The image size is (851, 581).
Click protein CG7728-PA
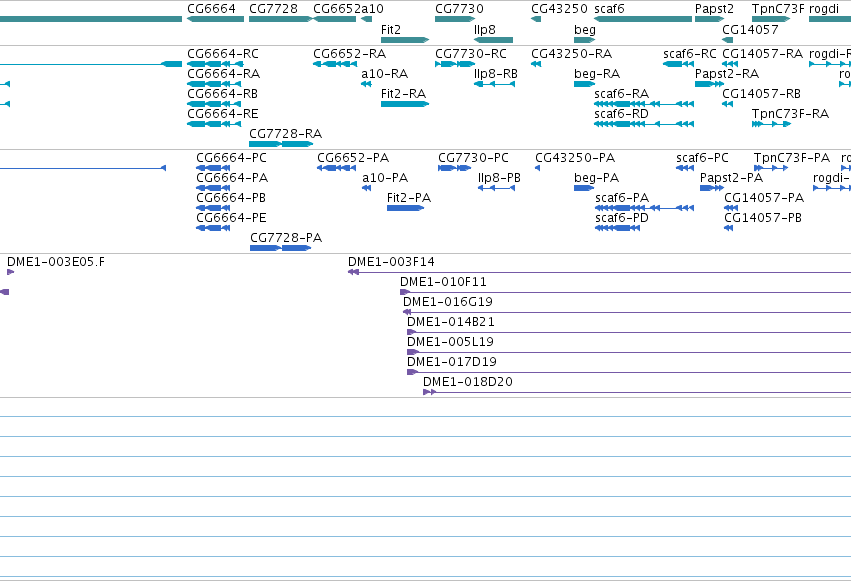point(281,248)
